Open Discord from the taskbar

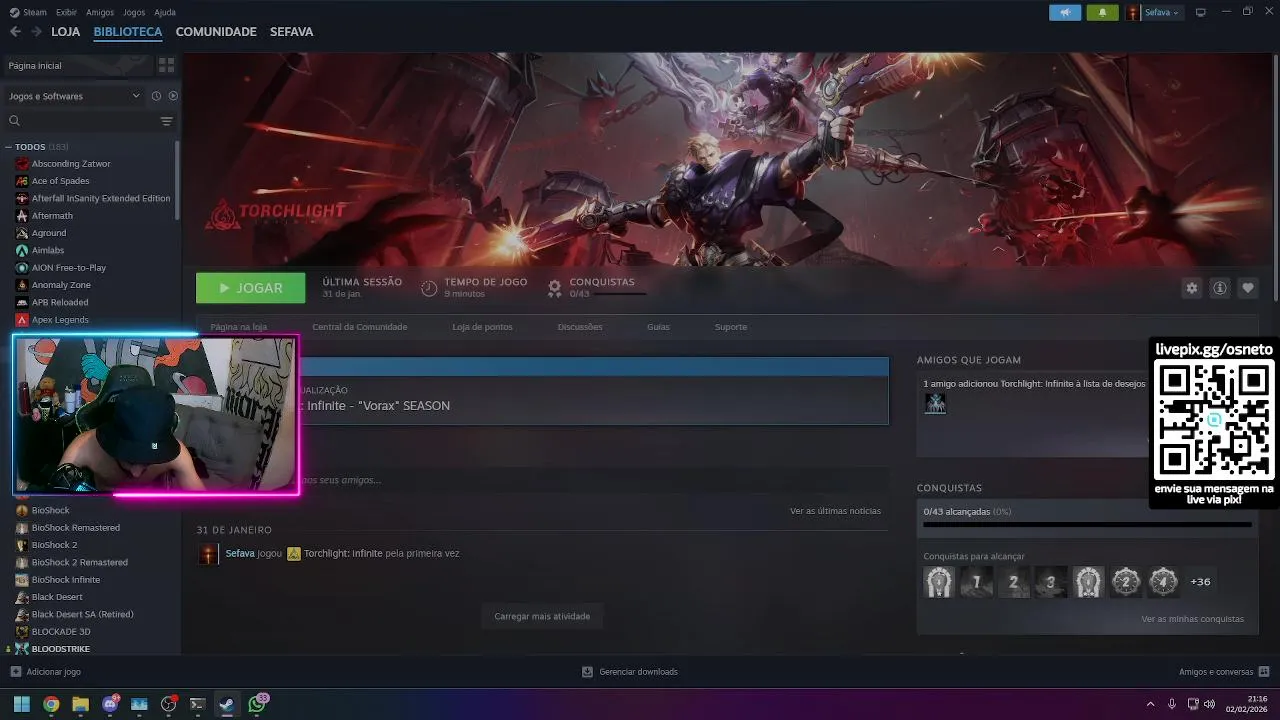110,704
